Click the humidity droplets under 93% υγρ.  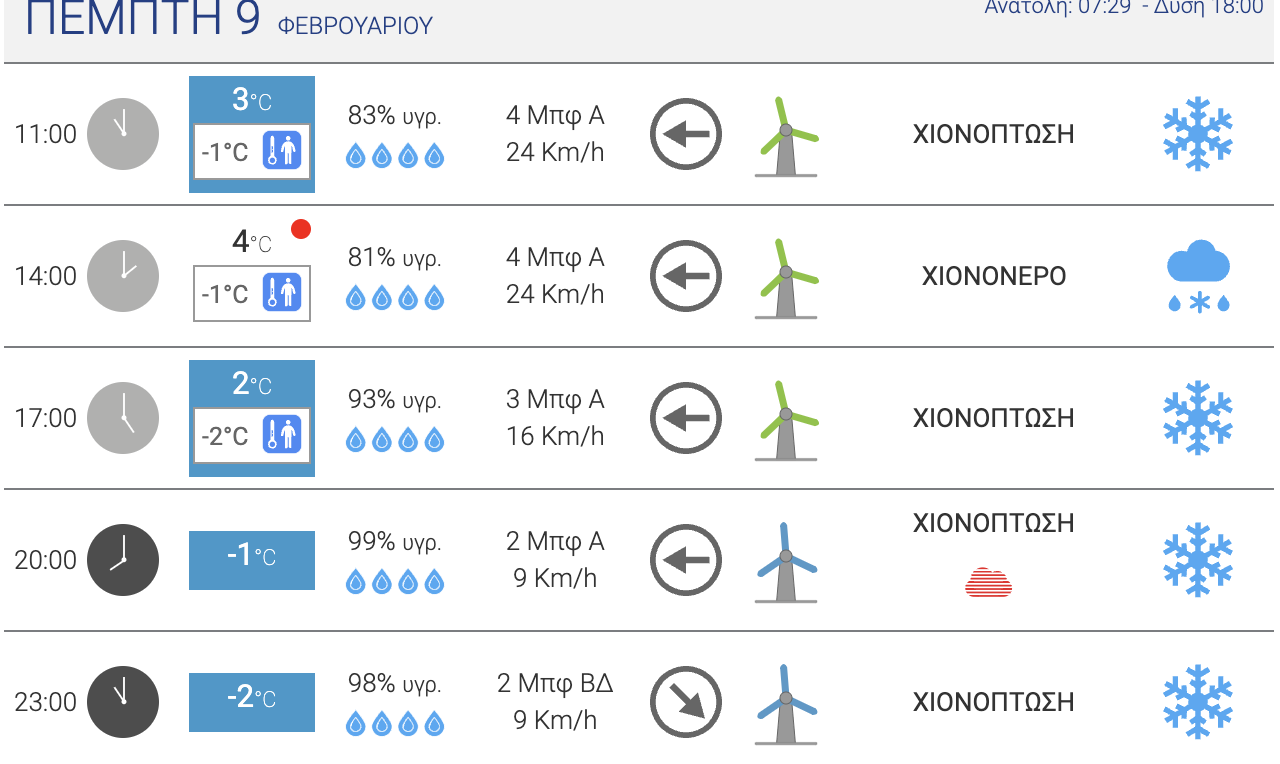click(x=395, y=439)
